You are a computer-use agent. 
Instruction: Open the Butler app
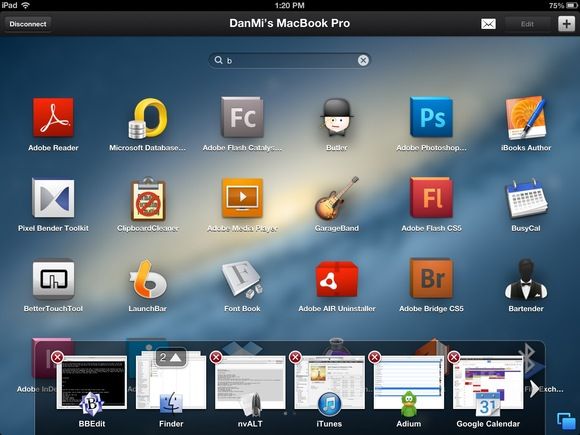point(337,118)
